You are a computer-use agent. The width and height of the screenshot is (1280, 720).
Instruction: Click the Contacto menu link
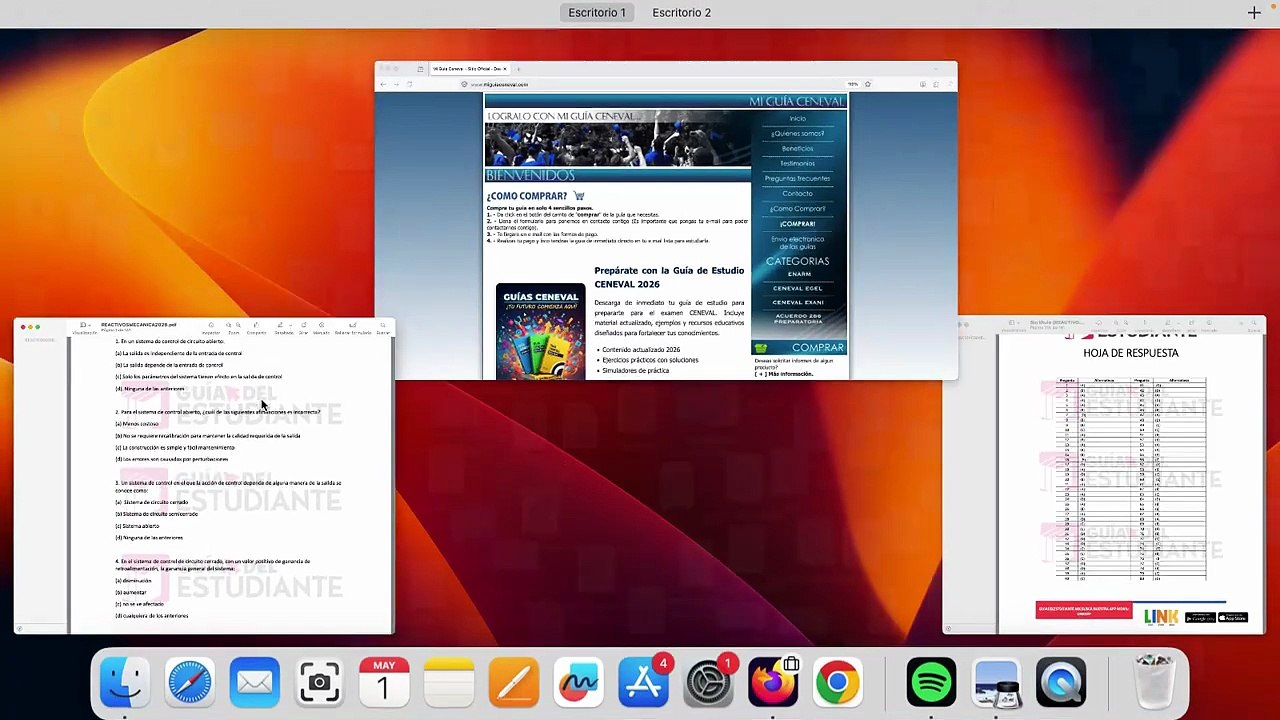point(797,193)
